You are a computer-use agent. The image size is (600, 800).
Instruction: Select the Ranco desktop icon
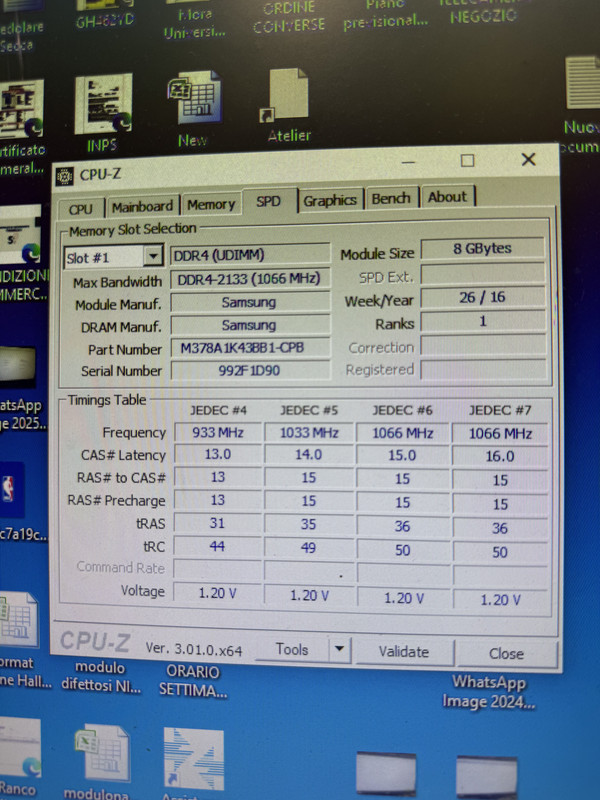19,757
